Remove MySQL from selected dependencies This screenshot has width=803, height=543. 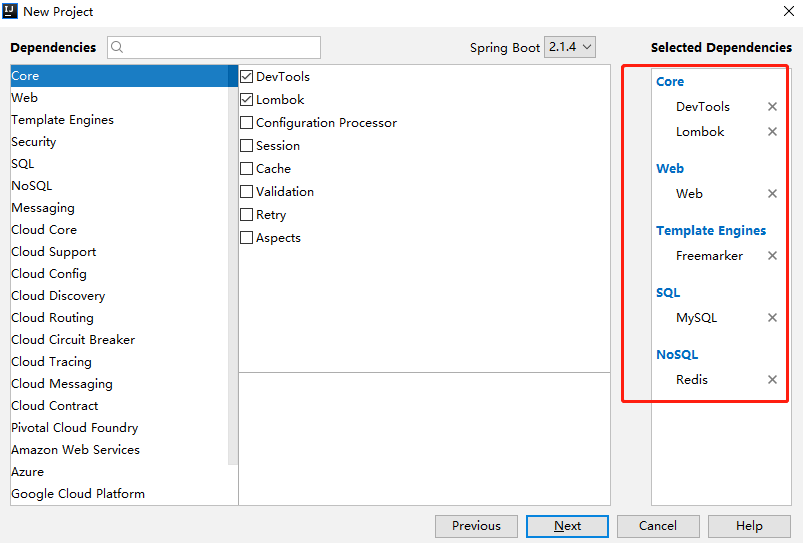pyautogui.click(x=772, y=318)
